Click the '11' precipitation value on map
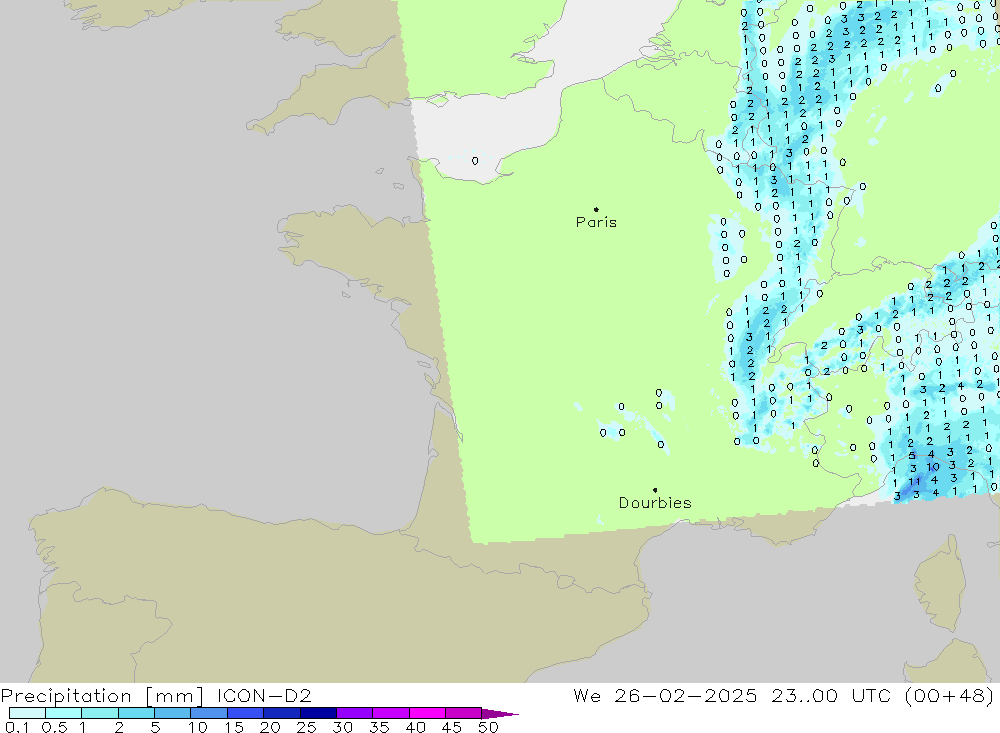This screenshot has width=1000, height=733. pyautogui.click(x=915, y=482)
